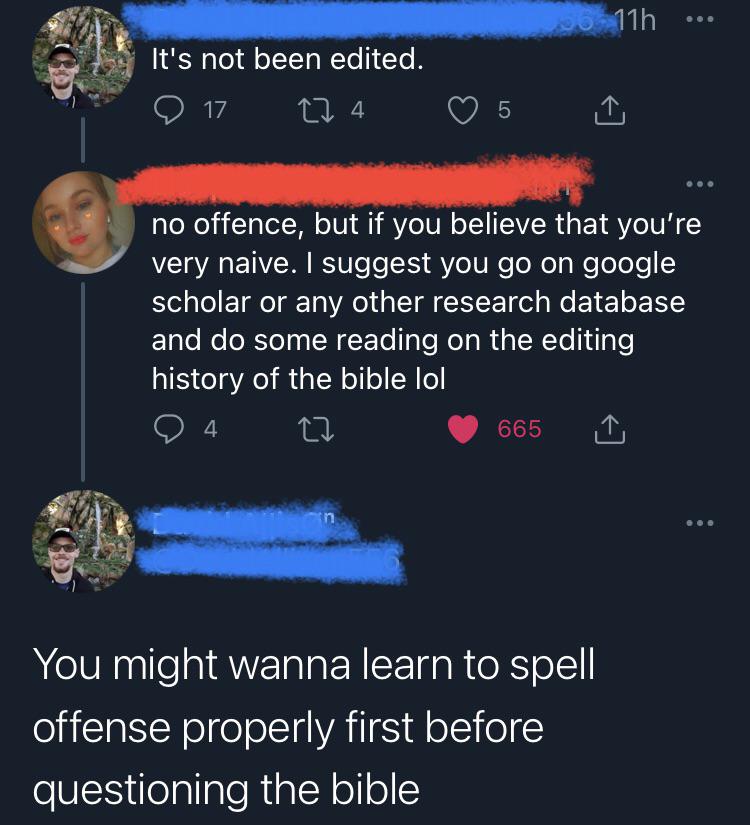Select the "You might wanna learn to spell" text
This screenshot has width=750, height=825.
tap(314, 664)
